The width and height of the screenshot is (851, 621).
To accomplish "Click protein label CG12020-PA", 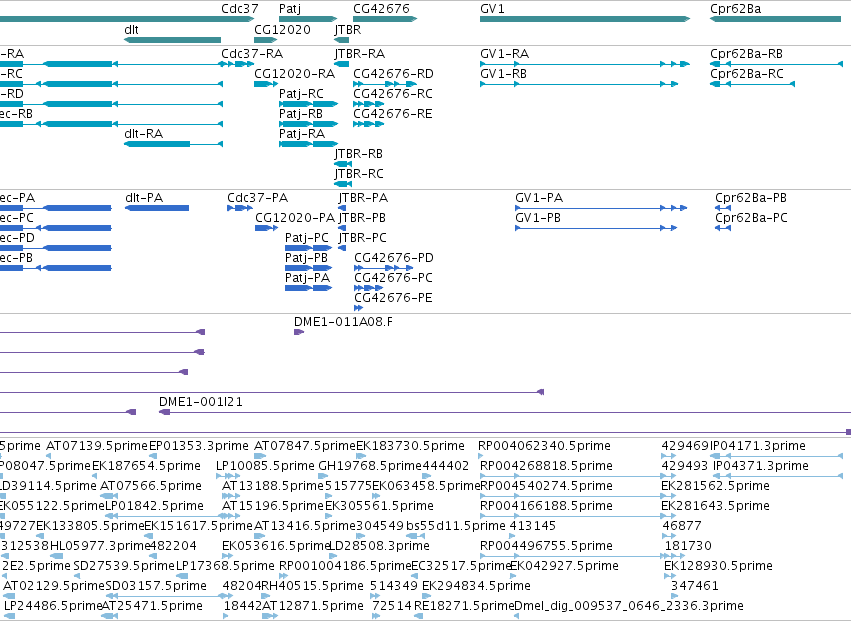I will pos(295,218).
